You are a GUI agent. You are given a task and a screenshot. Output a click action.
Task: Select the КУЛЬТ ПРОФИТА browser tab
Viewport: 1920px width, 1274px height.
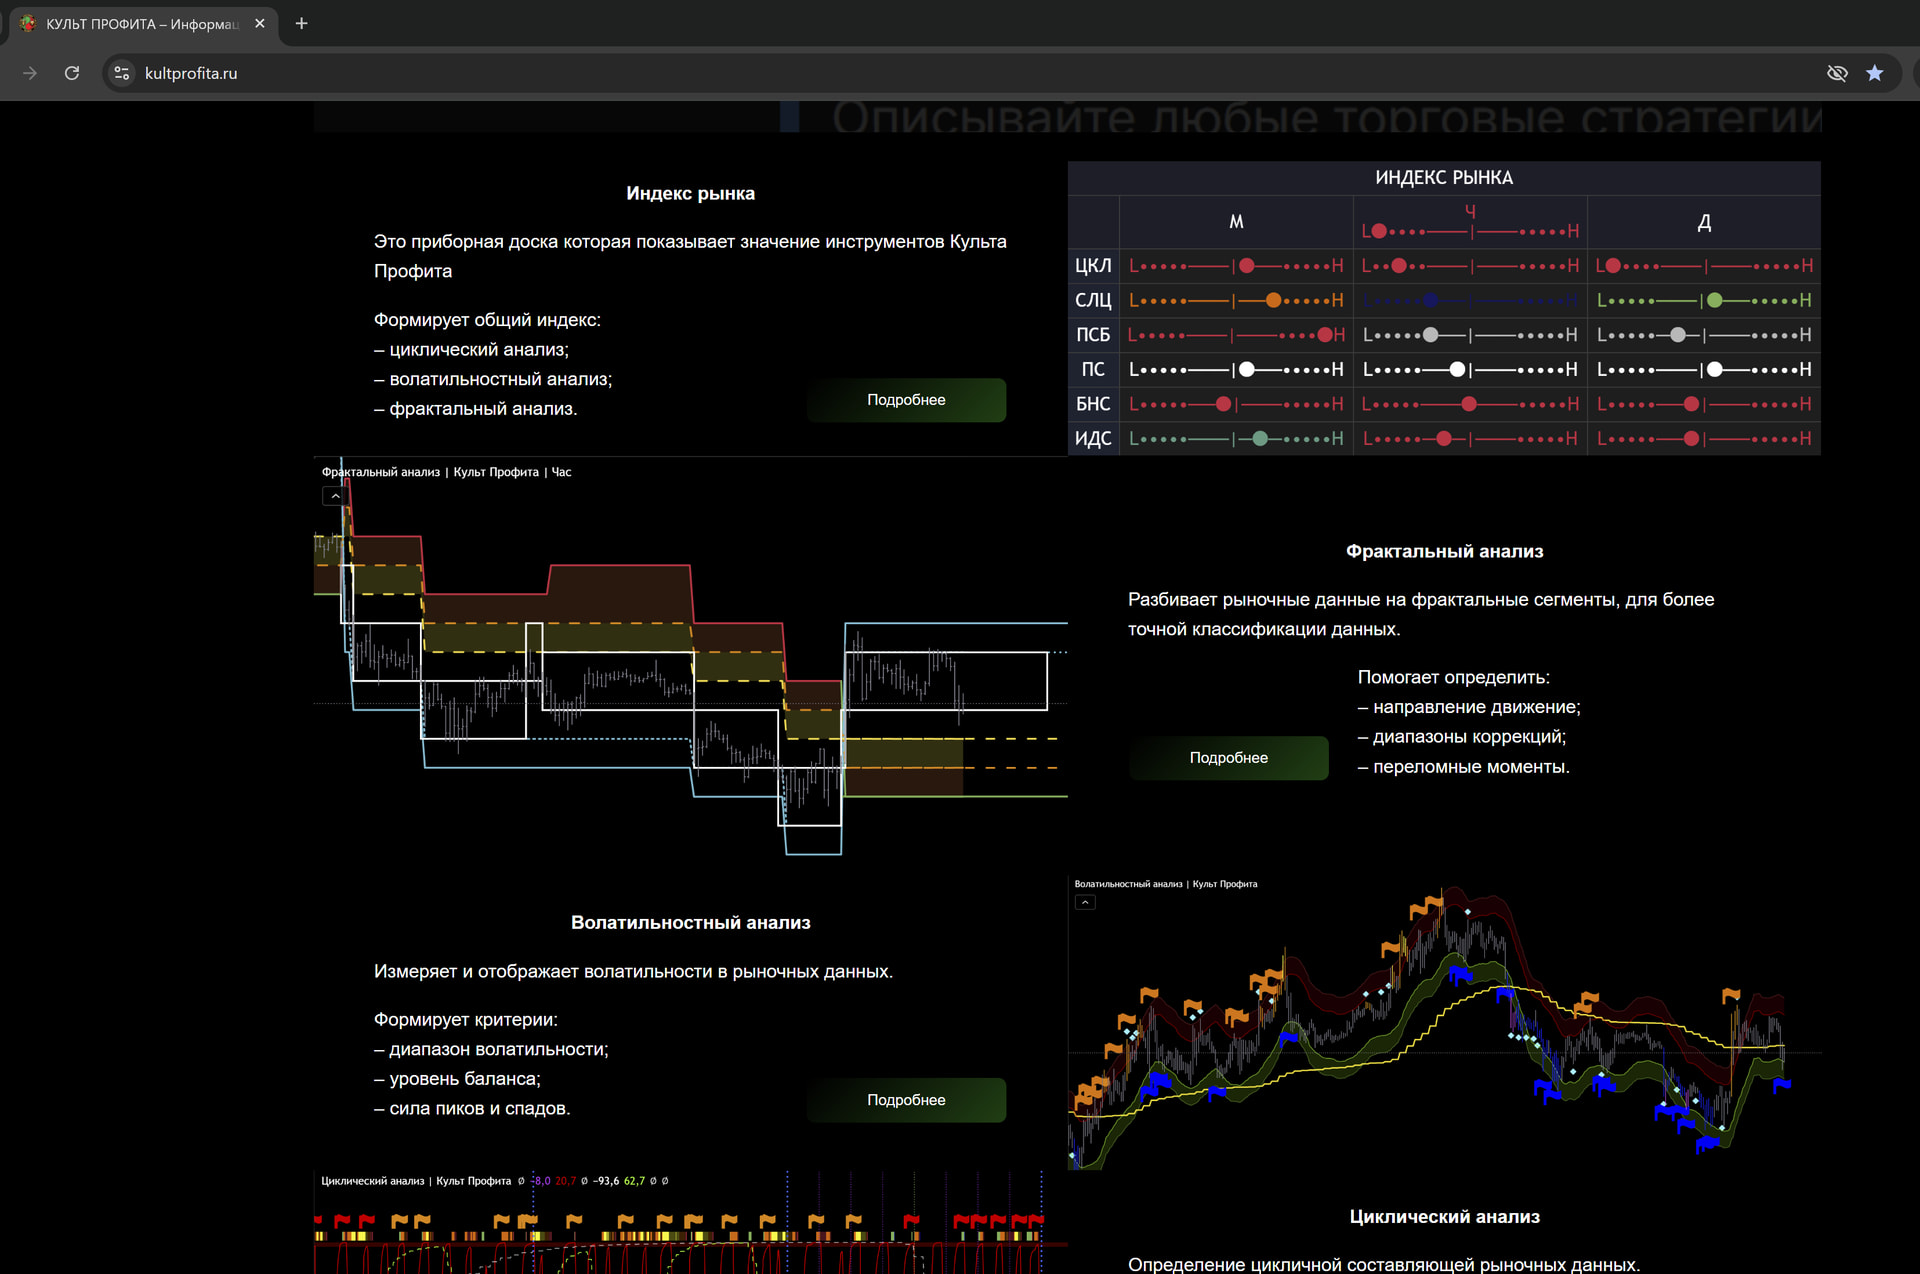coord(140,23)
